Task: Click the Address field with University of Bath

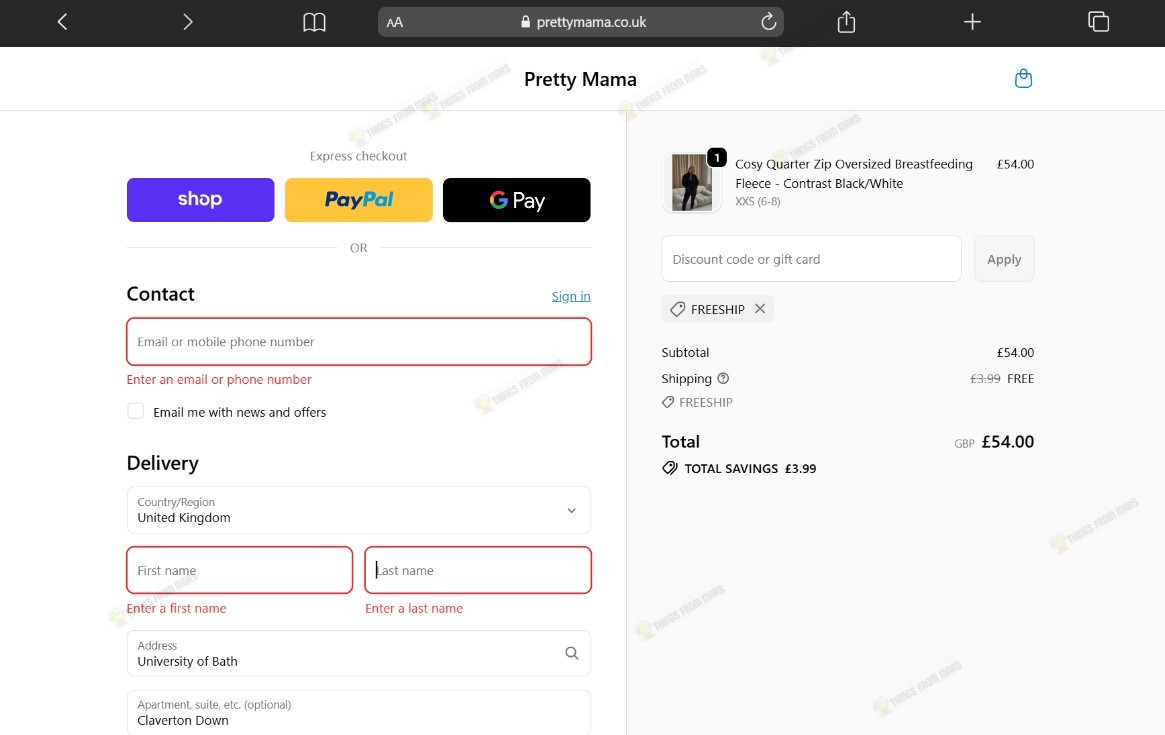Action: pos(359,653)
